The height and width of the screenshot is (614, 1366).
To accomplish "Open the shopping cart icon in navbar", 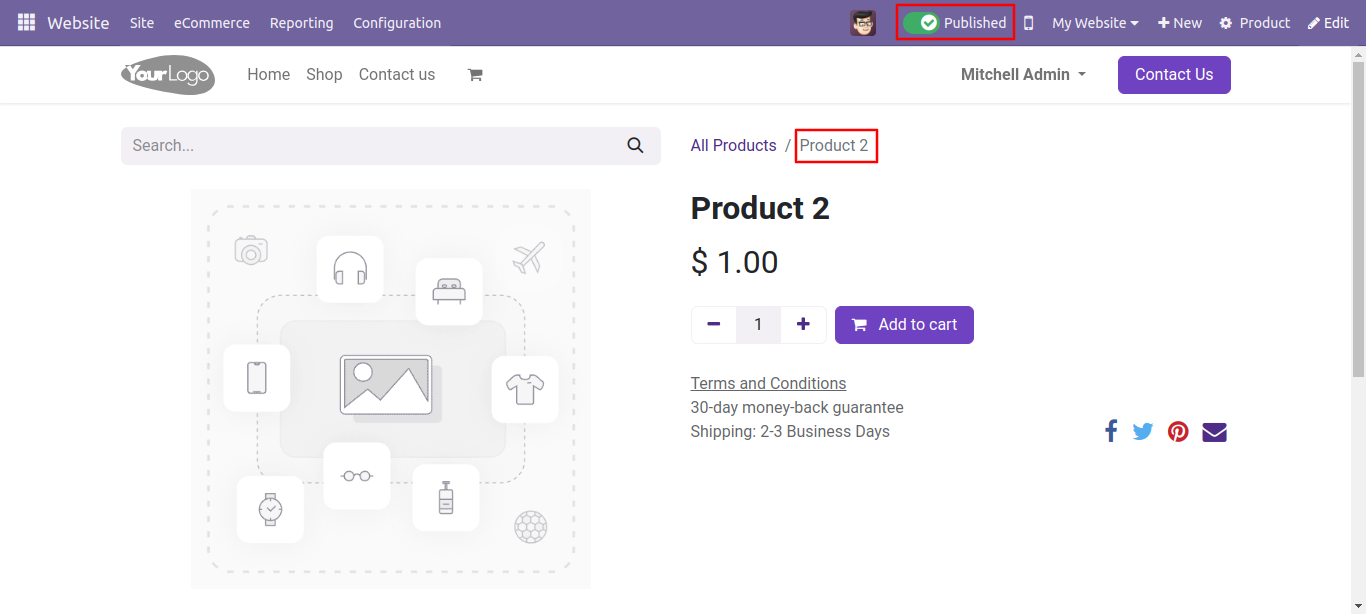I will point(475,75).
